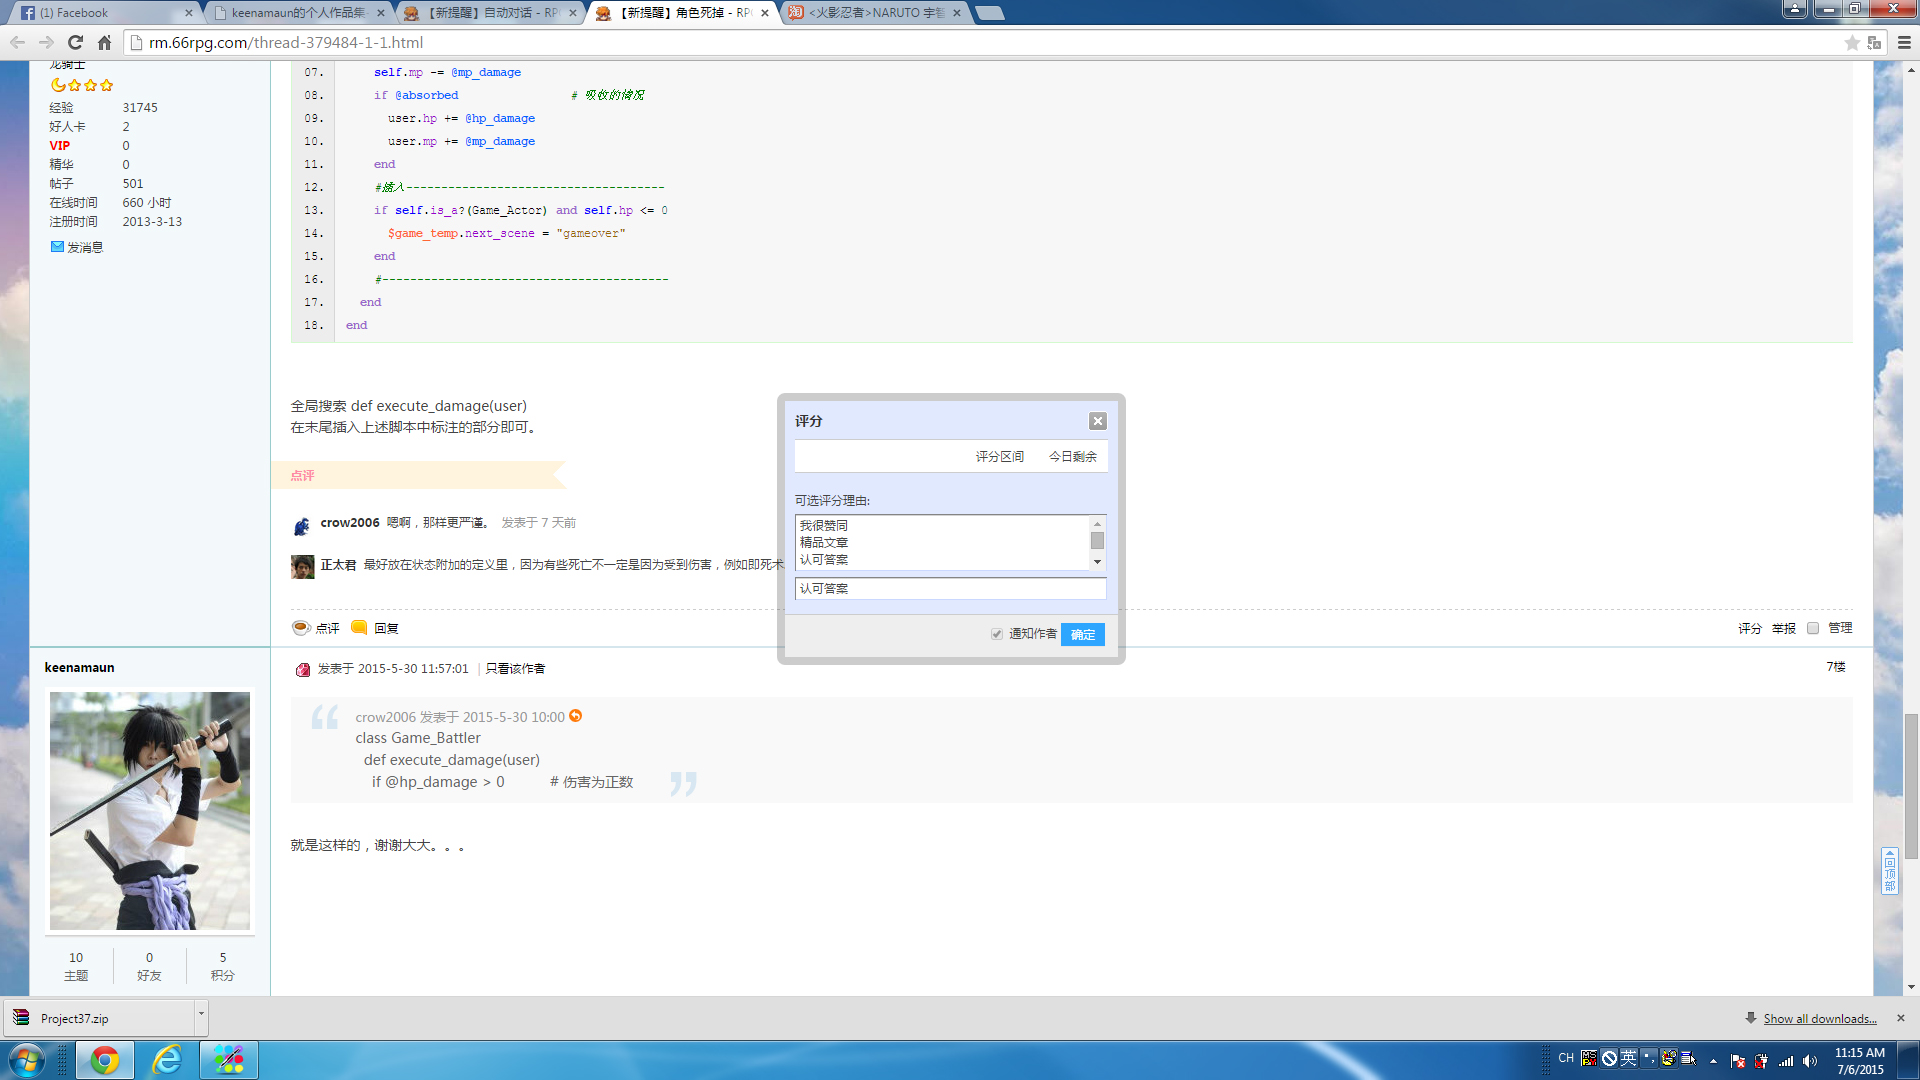Open the Chrome menu hamburger icon
The image size is (1920, 1080).
tap(1904, 42)
